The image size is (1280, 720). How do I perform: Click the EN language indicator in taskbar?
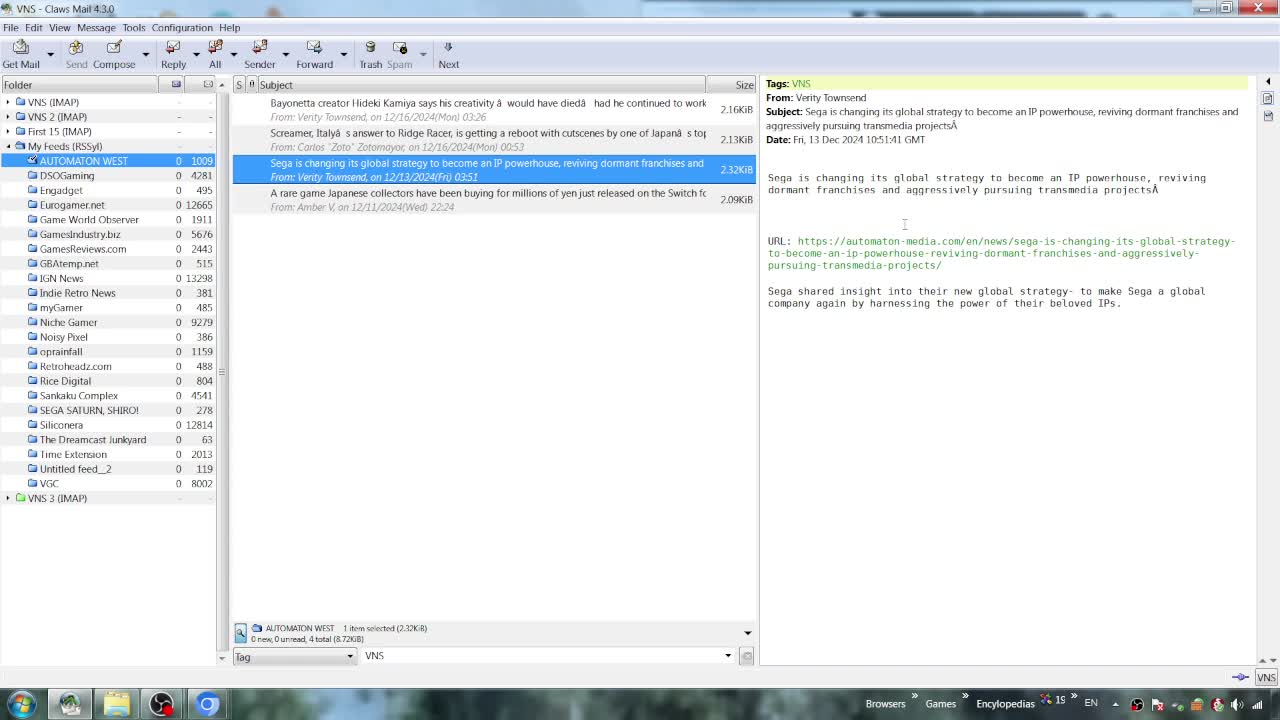pyautogui.click(x=1091, y=704)
